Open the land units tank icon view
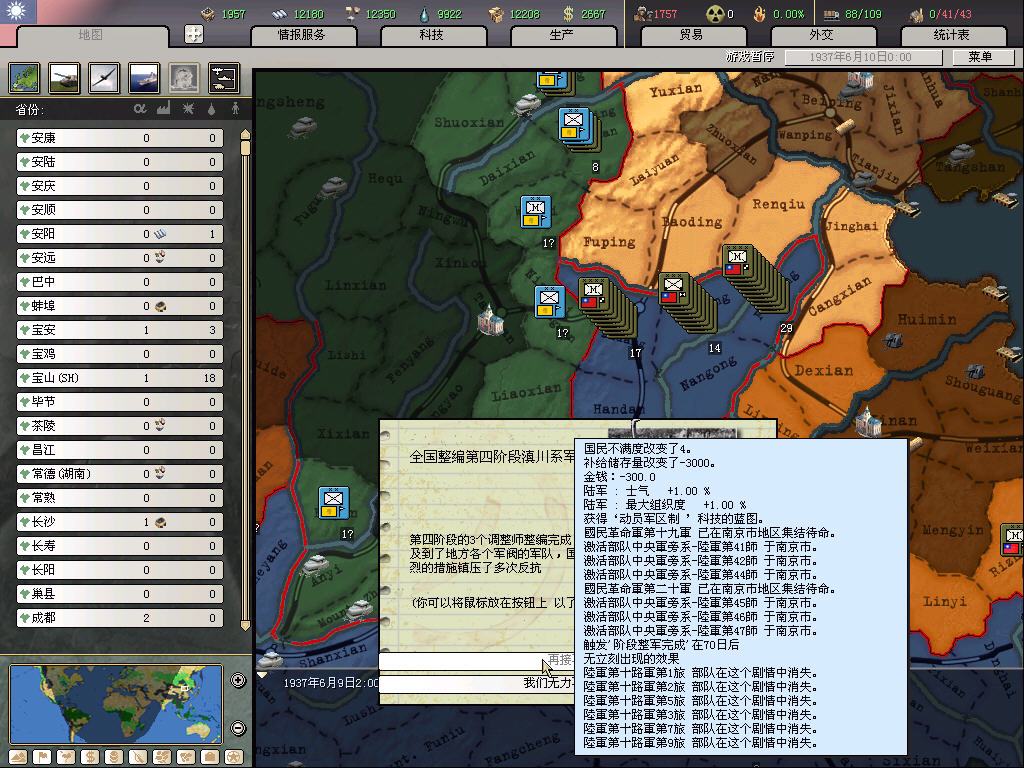This screenshot has width=1024, height=768. [x=64, y=77]
